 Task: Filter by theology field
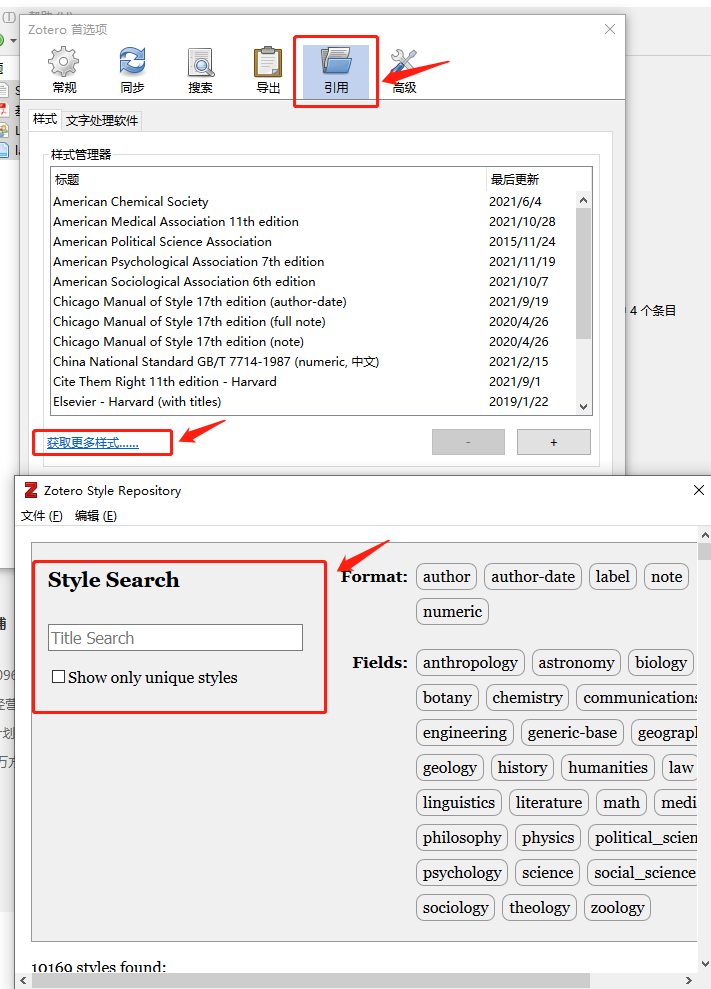tap(539, 907)
